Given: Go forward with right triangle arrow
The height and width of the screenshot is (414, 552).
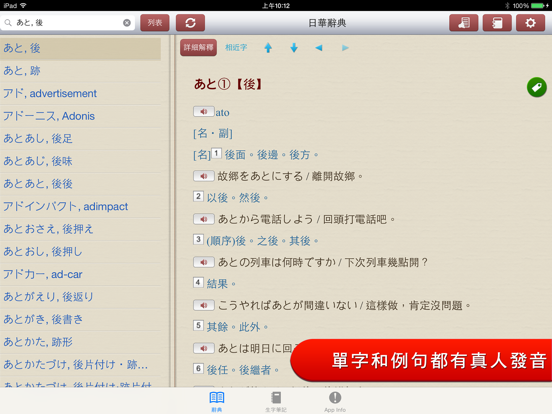Looking at the screenshot, I should coord(345,48).
